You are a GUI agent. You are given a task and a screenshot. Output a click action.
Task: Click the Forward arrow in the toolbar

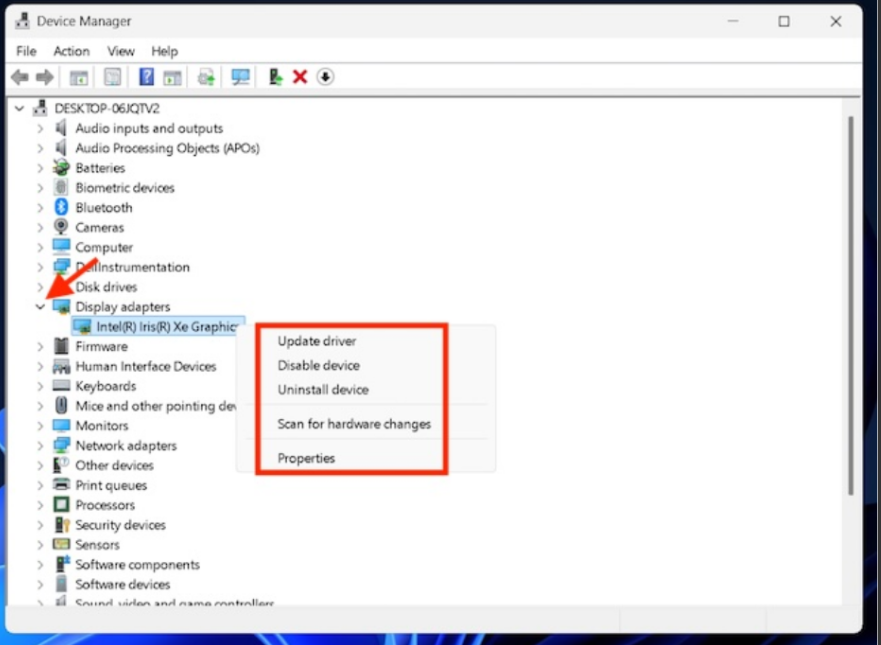click(44, 77)
